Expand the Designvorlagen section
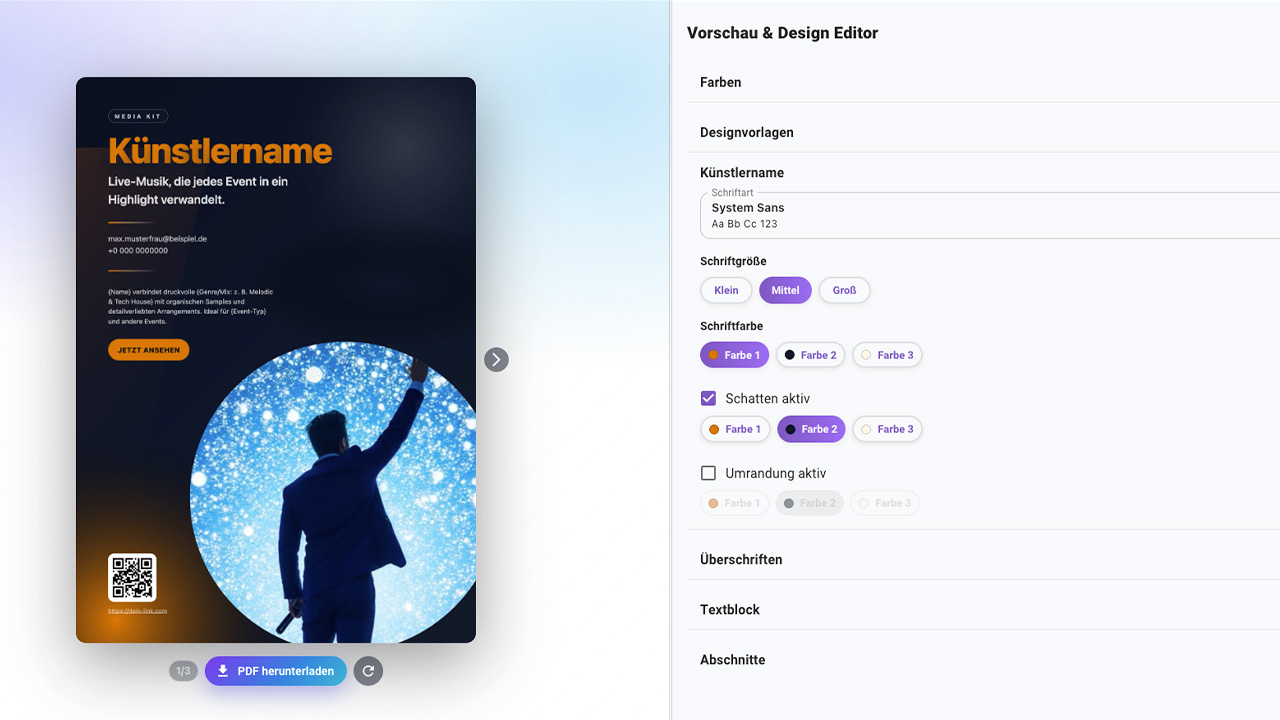Image resolution: width=1280 pixels, height=720 pixels. [x=983, y=132]
